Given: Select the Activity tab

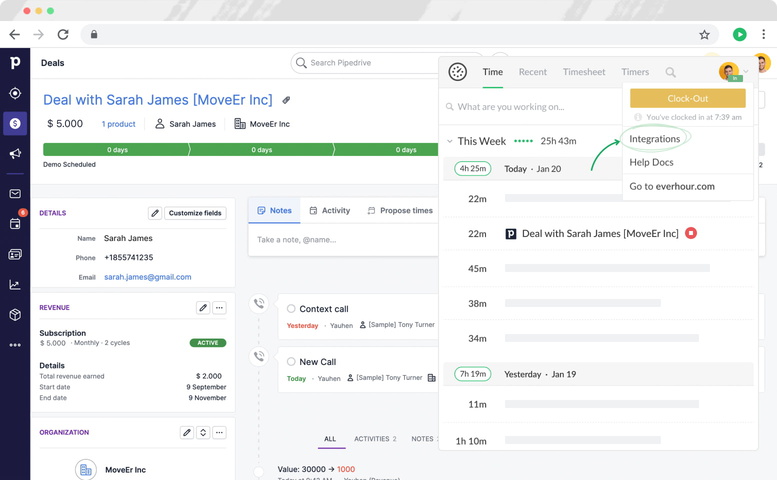Looking at the screenshot, I should 330,211.
